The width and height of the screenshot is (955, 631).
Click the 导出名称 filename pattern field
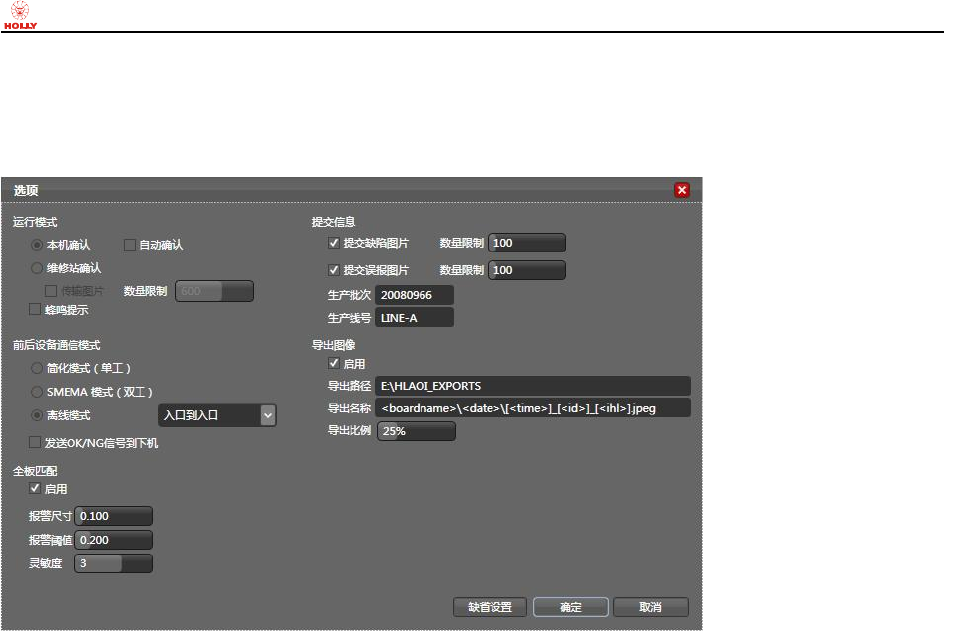point(533,408)
